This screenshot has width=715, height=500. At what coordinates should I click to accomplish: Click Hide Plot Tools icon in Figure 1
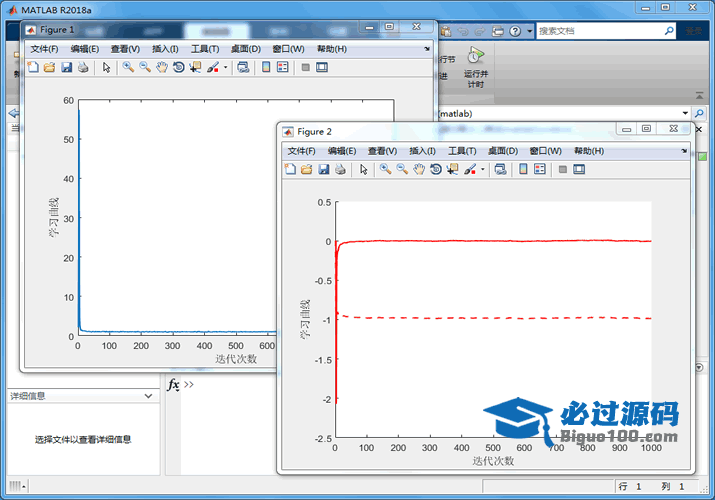tap(306, 67)
